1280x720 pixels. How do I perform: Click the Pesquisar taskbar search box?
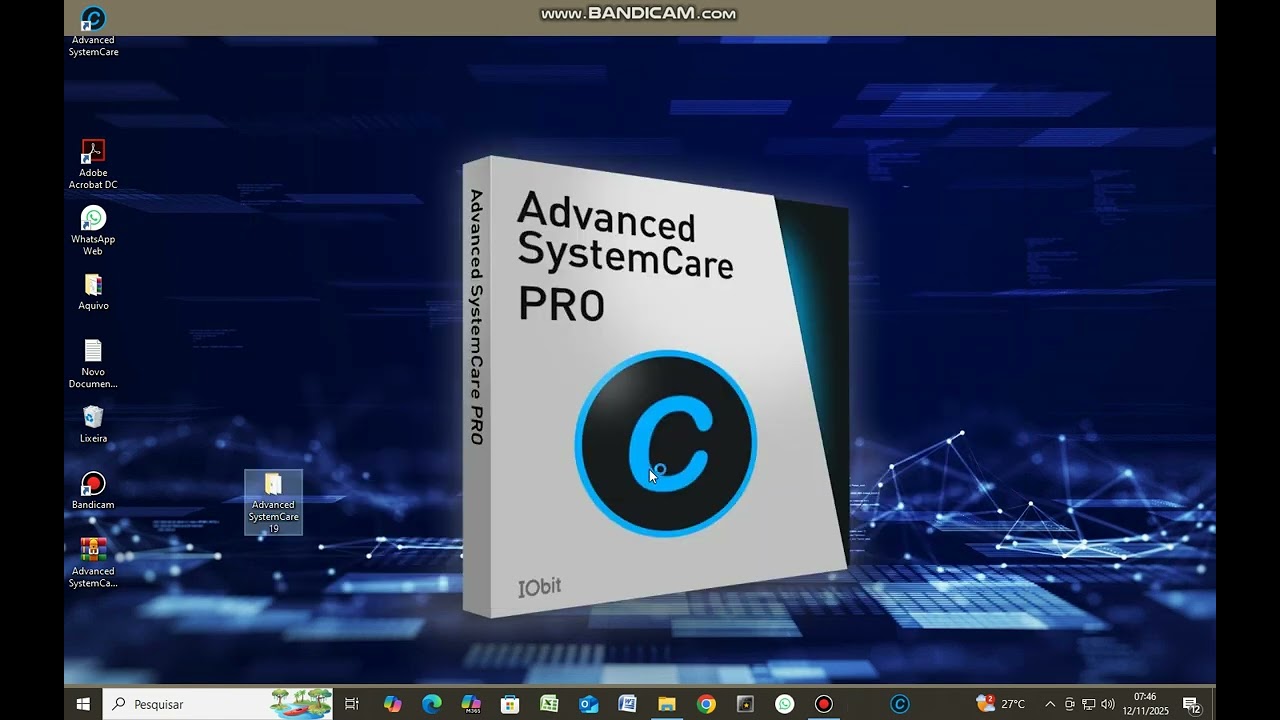click(x=218, y=704)
